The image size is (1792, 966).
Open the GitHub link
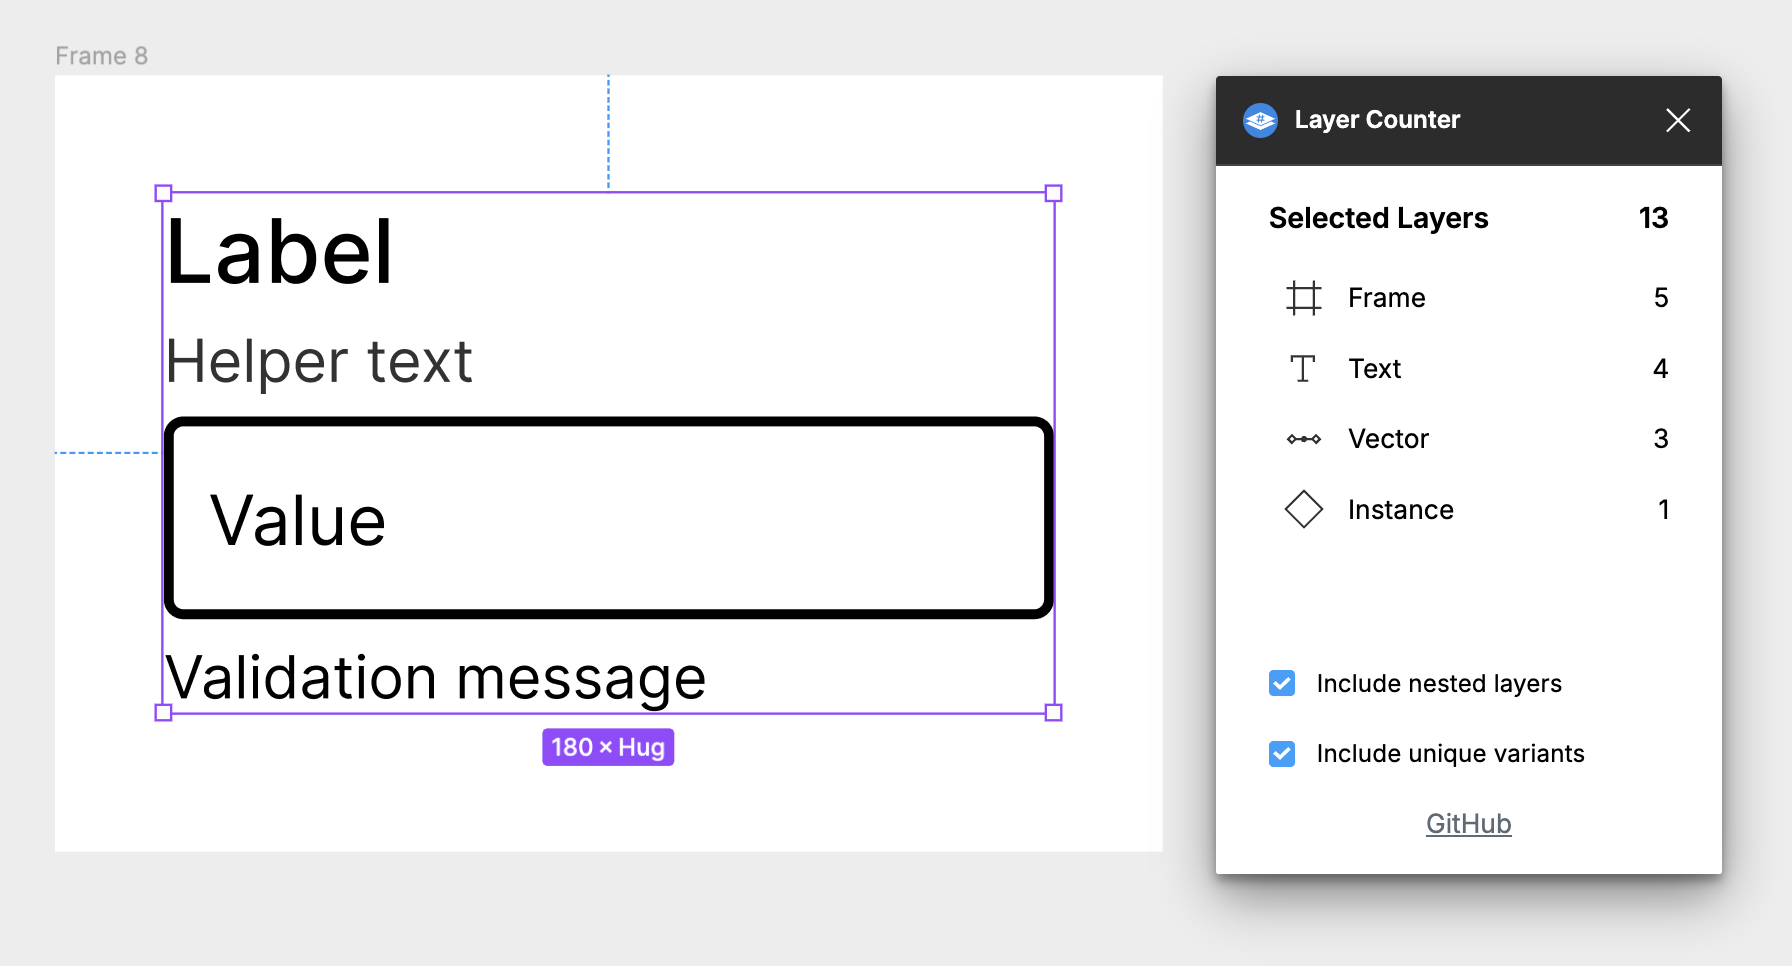pos(1467,822)
